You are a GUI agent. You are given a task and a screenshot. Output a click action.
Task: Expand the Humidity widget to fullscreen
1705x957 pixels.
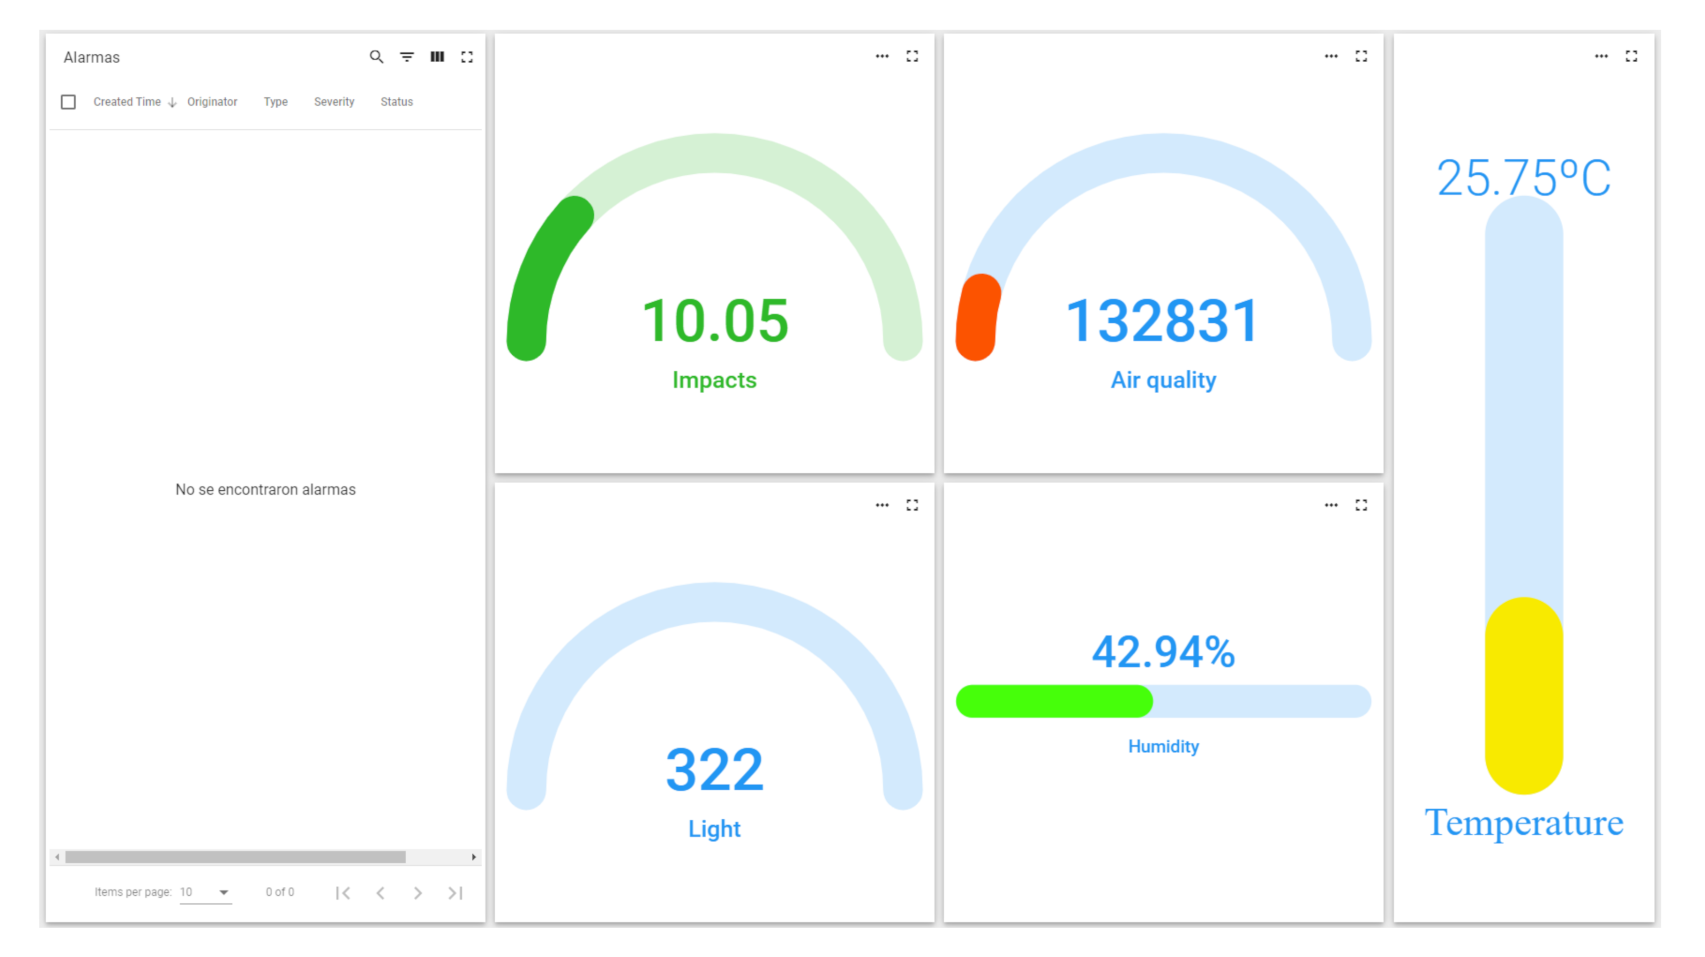point(1361,505)
